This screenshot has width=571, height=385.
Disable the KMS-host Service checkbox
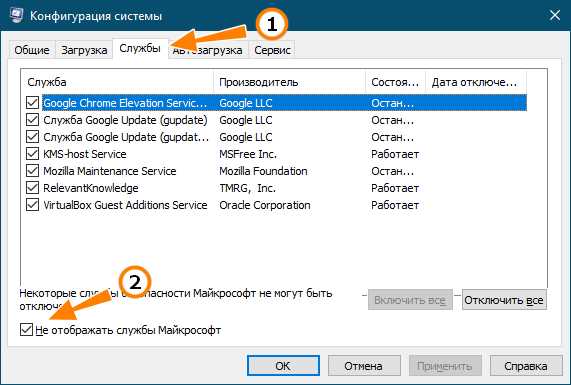32,154
